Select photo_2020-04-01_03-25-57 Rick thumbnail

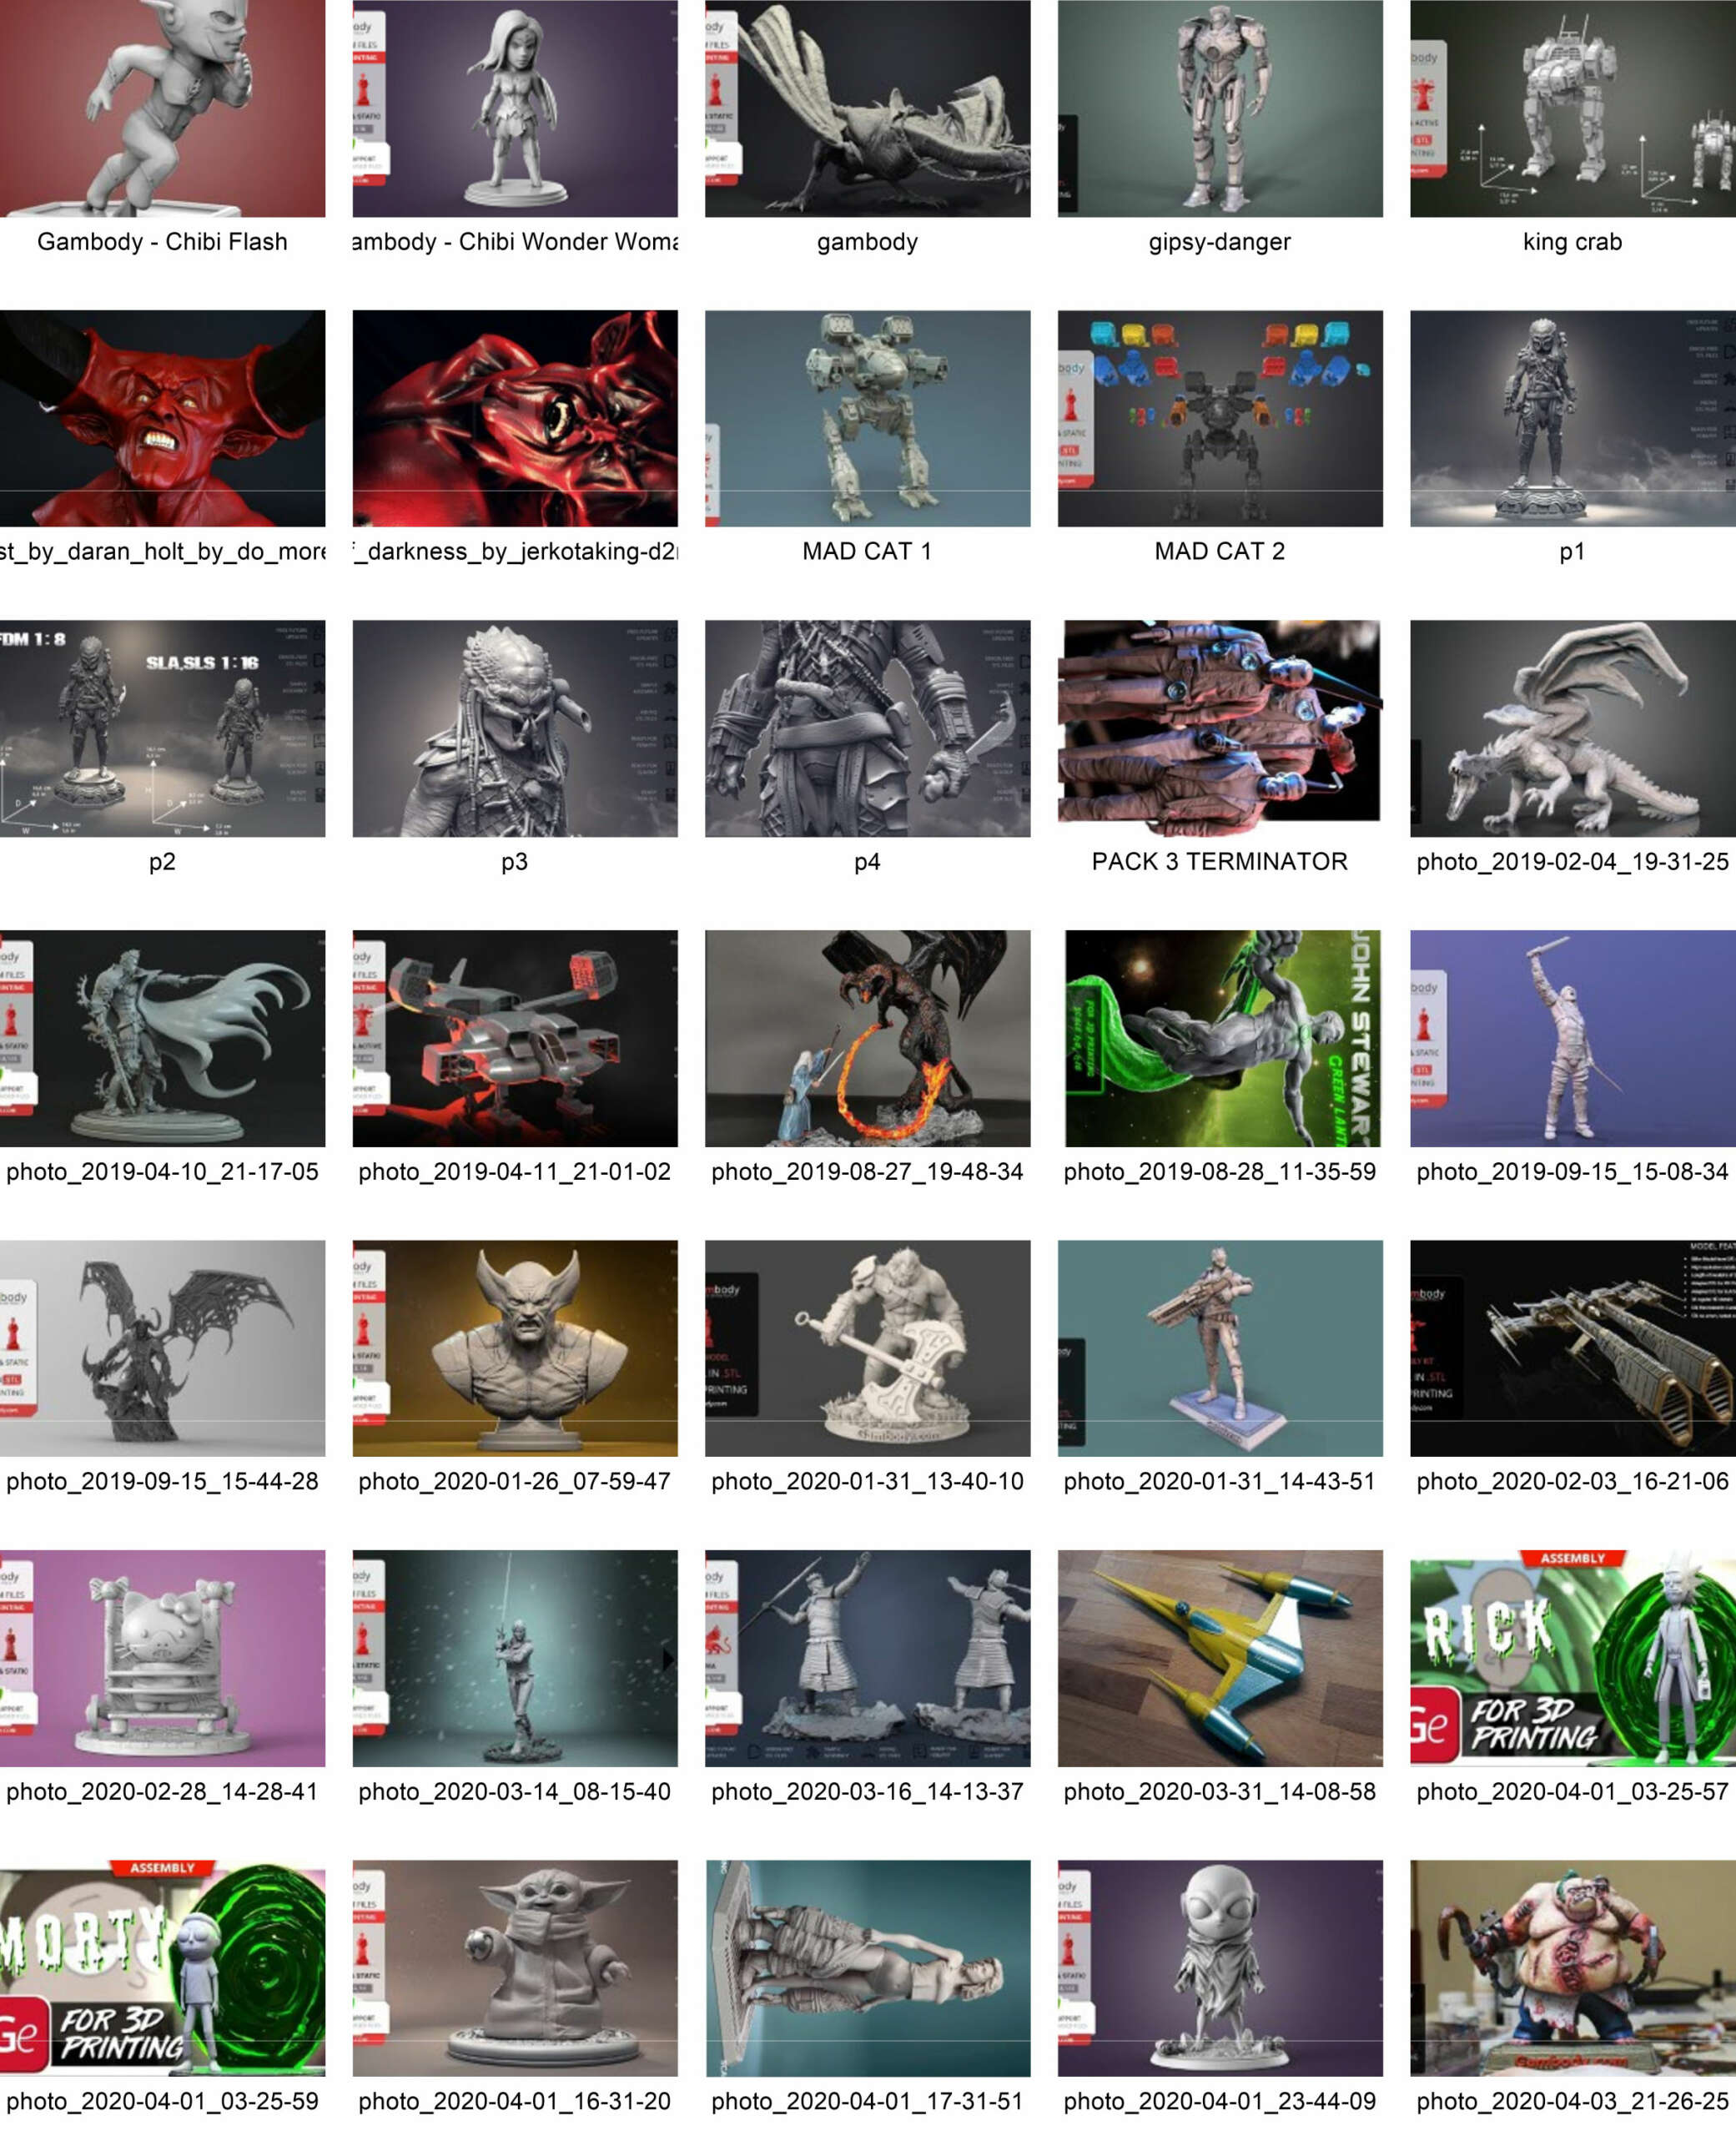click(1573, 1658)
